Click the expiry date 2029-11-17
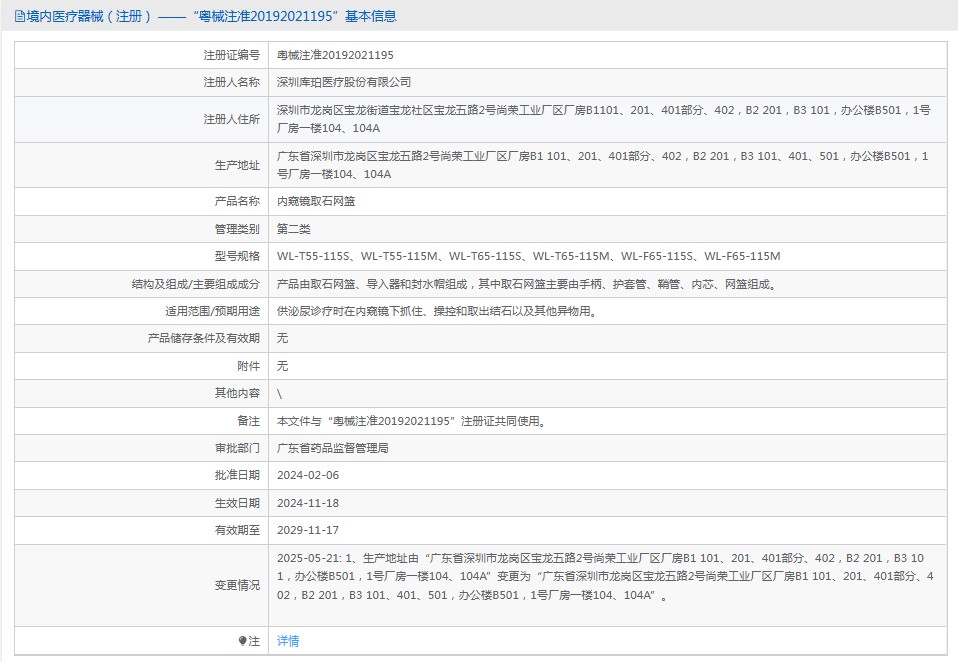Viewport: 958px width, 662px height. 309,530
